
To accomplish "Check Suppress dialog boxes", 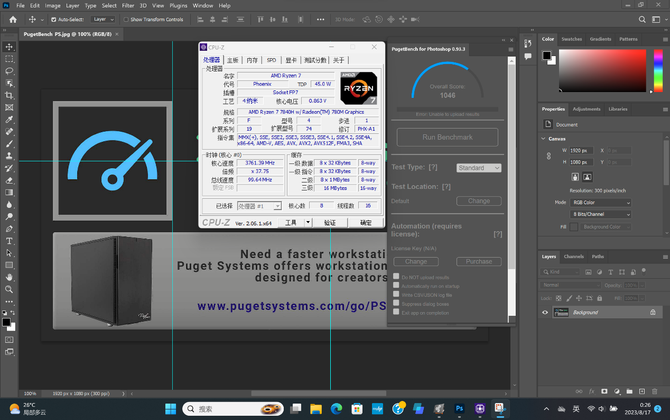I will click(x=396, y=303).
